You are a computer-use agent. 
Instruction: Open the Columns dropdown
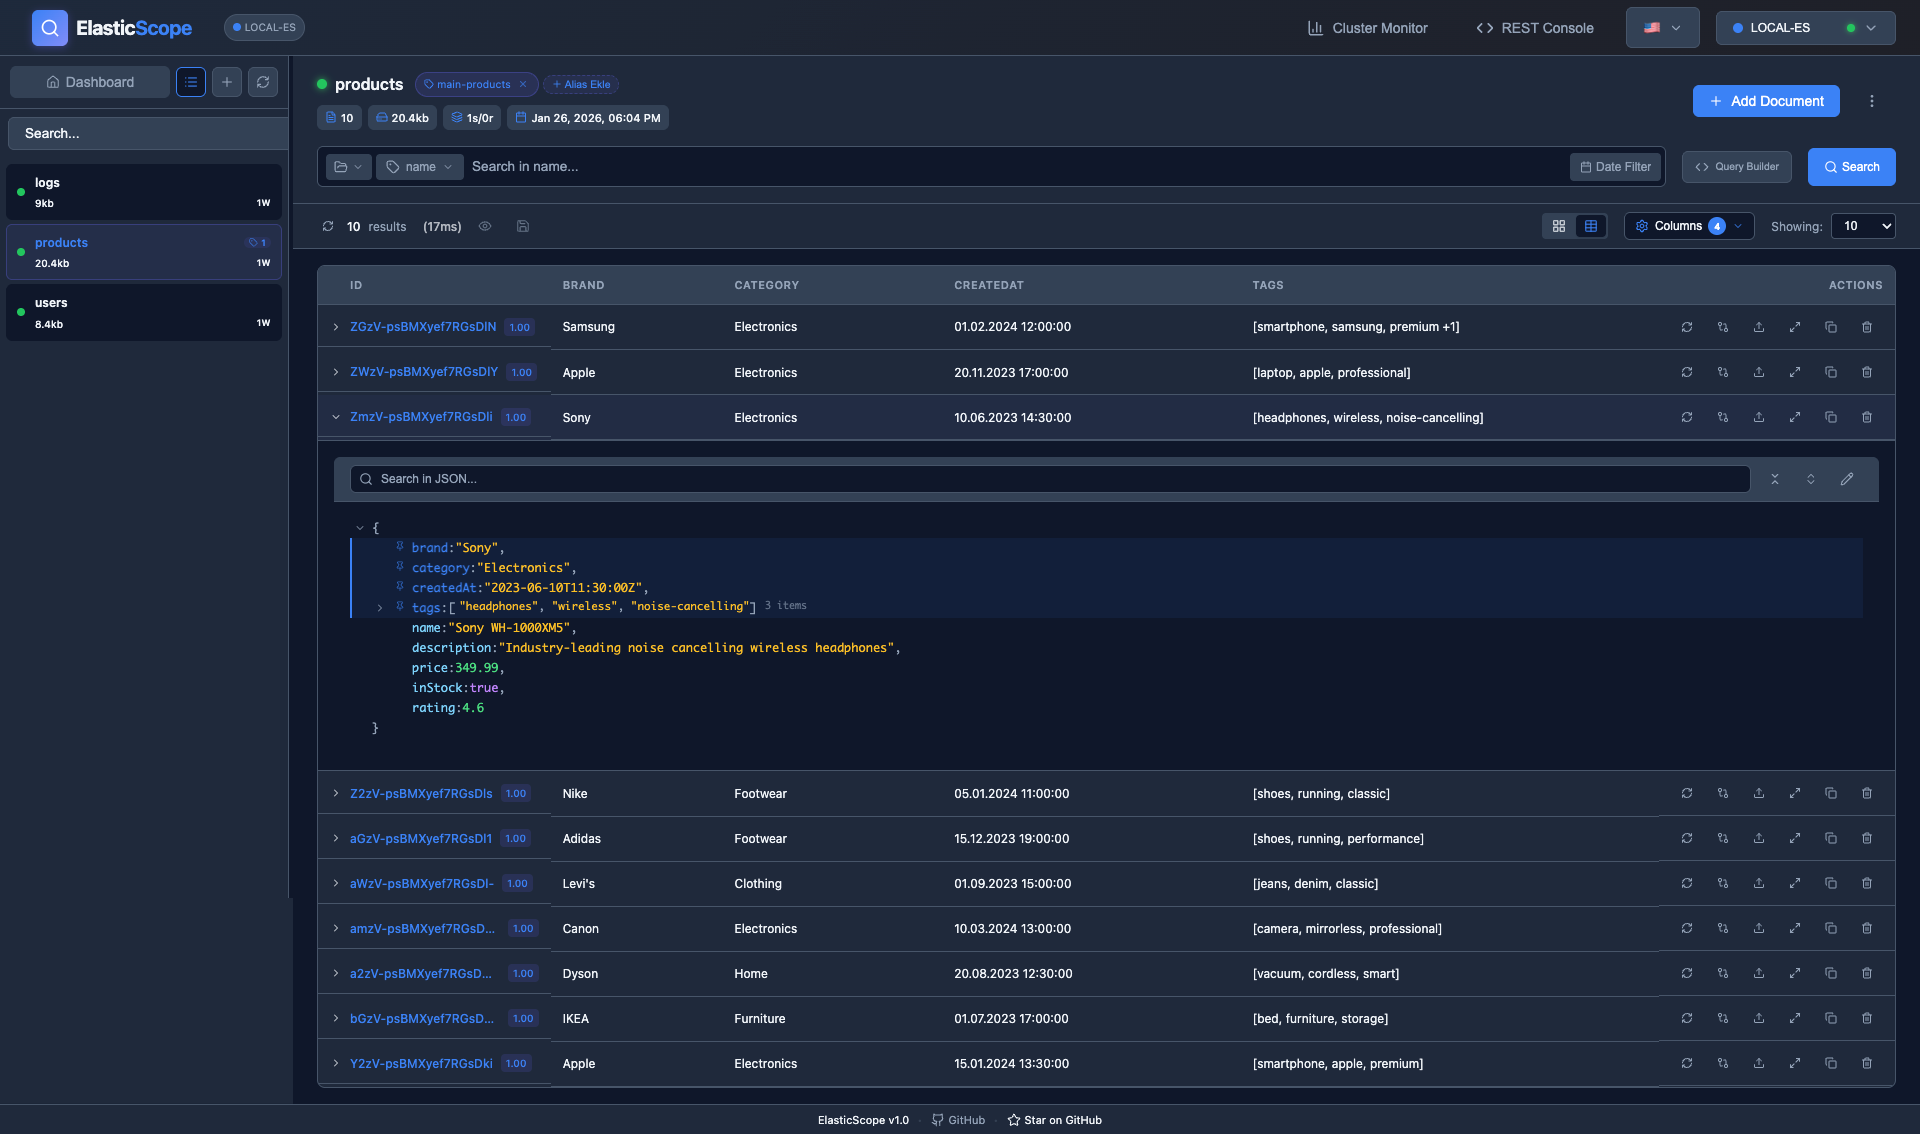tap(1688, 226)
